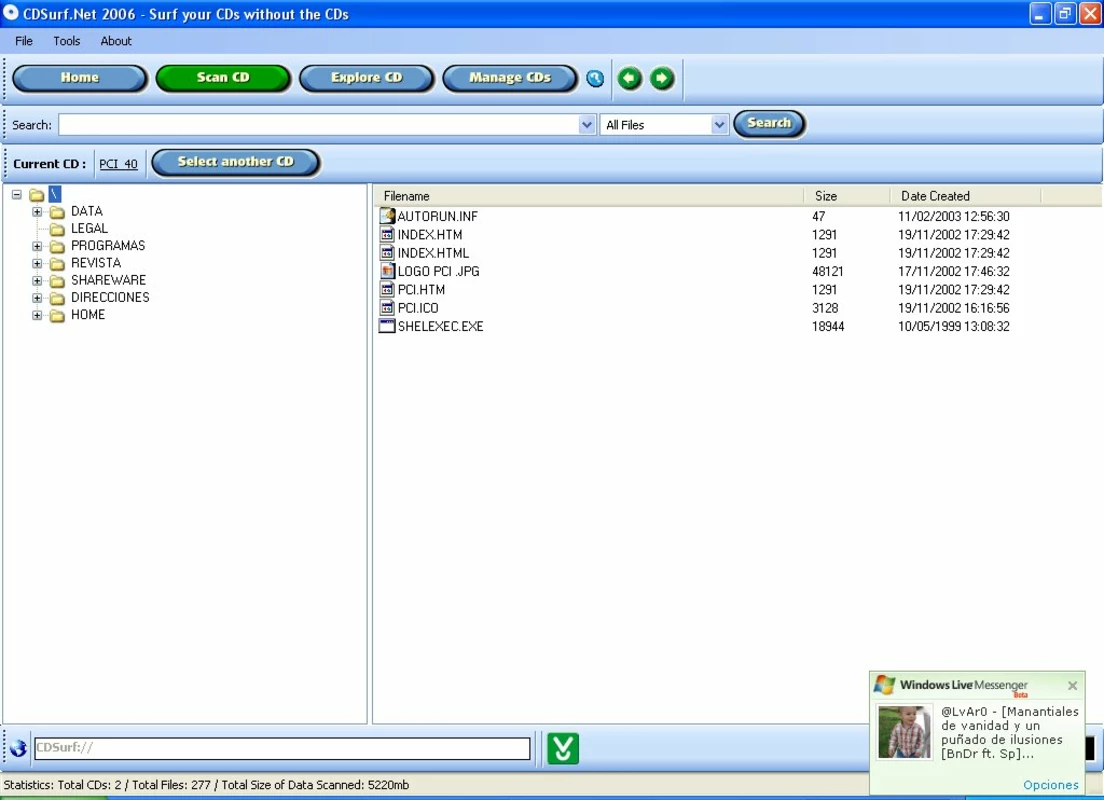Click the AUTORUN.INF file icon
Image resolution: width=1104 pixels, height=800 pixels.
[x=387, y=215]
